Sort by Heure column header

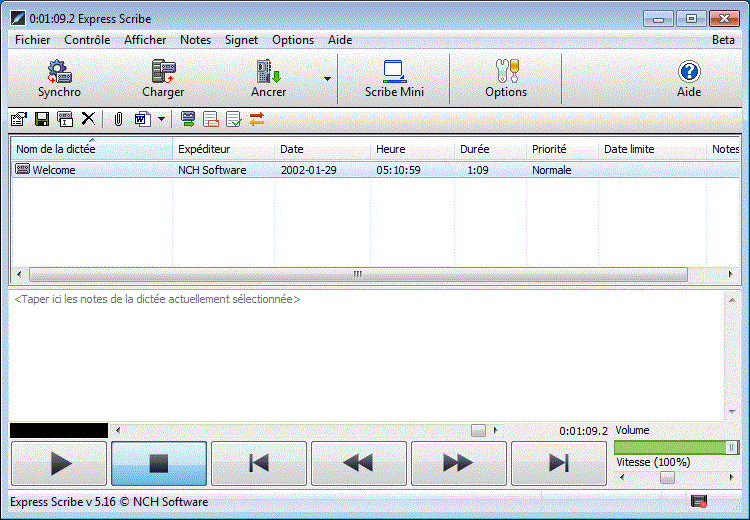point(412,149)
